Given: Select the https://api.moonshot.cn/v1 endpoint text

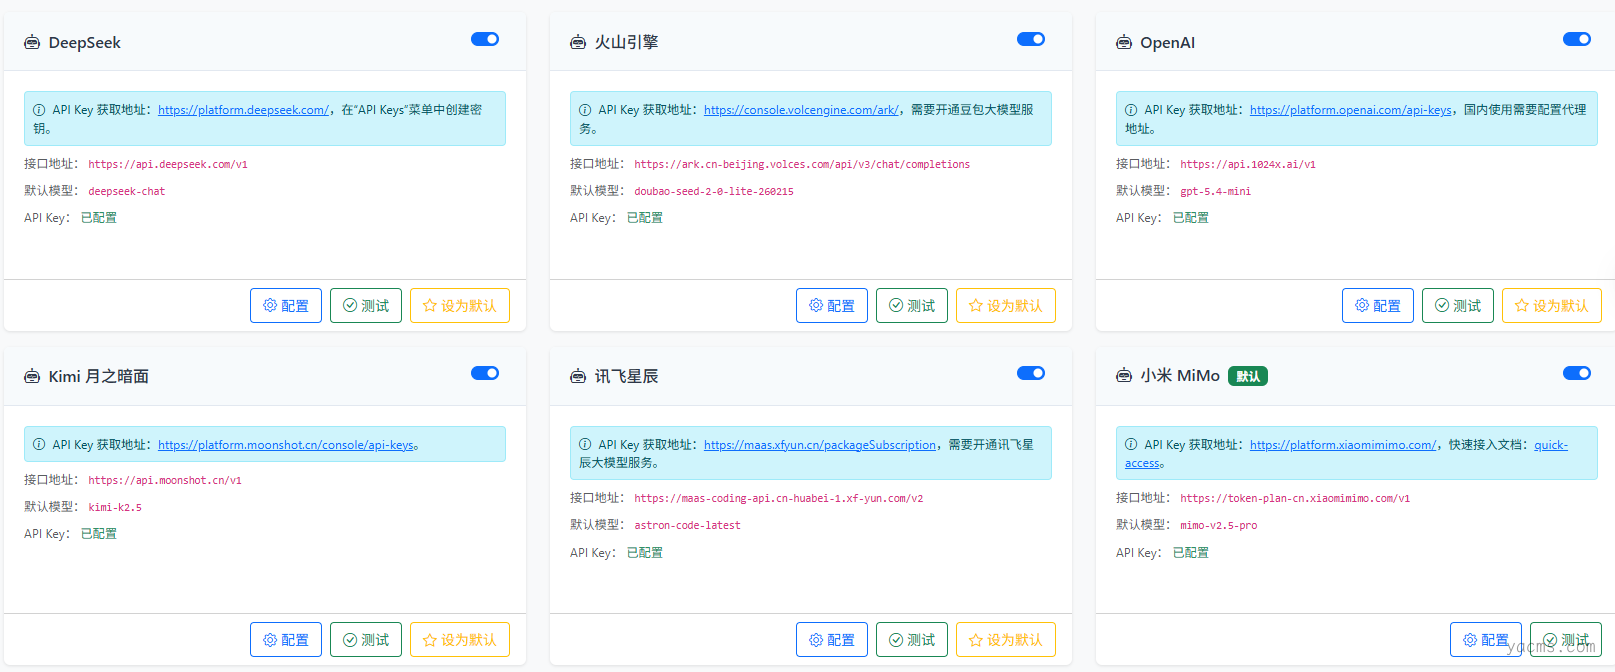Looking at the screenshot, I should point(165,480).
